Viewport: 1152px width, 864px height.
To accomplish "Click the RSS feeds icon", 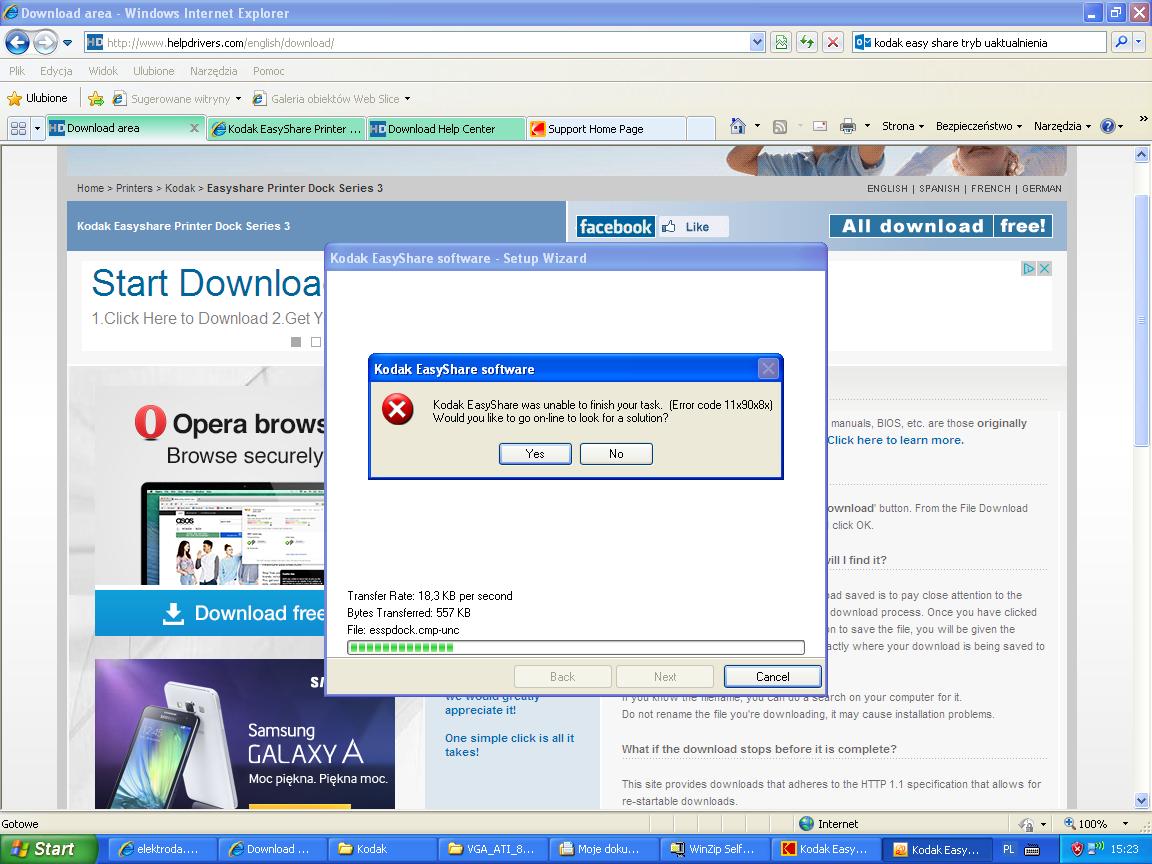I will click(780, 126).
